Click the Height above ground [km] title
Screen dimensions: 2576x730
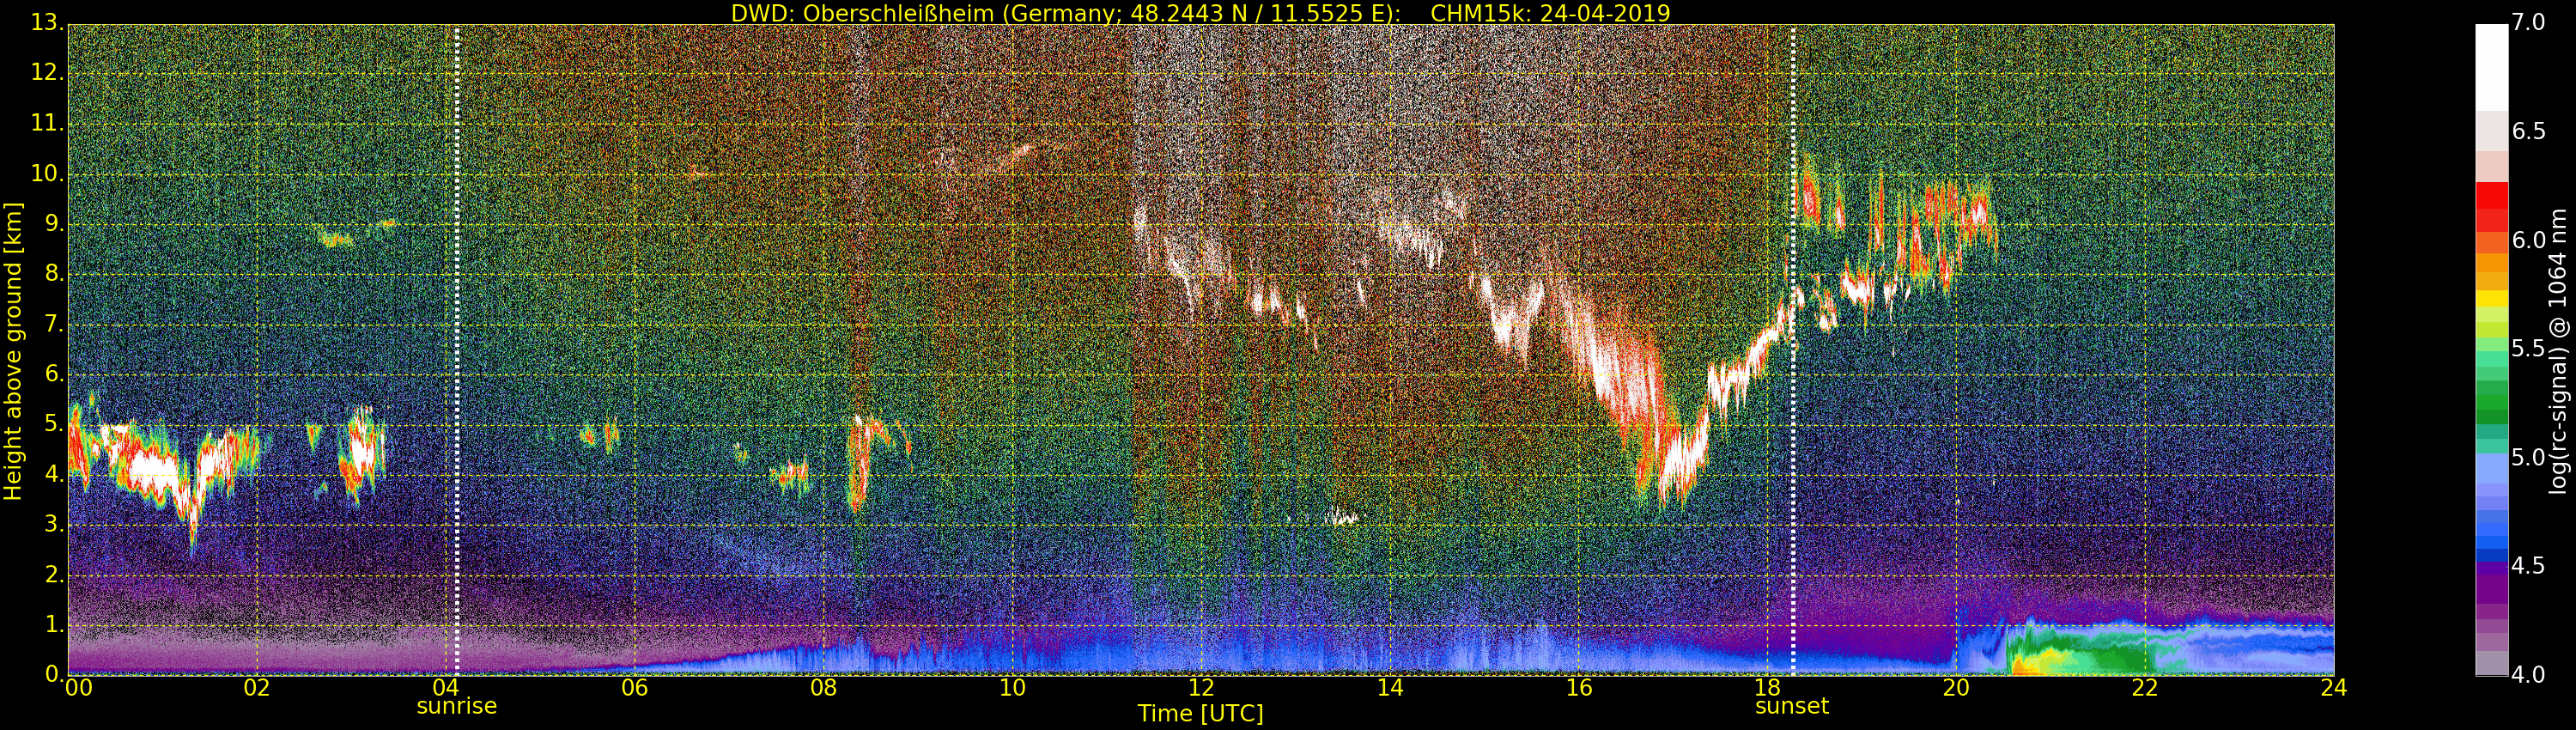tap(13, 351)
